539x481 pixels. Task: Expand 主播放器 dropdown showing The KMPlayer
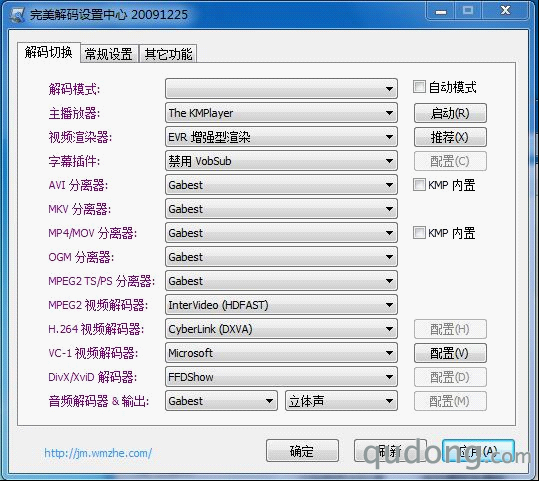pyautogui.click(x=281, y=113)
